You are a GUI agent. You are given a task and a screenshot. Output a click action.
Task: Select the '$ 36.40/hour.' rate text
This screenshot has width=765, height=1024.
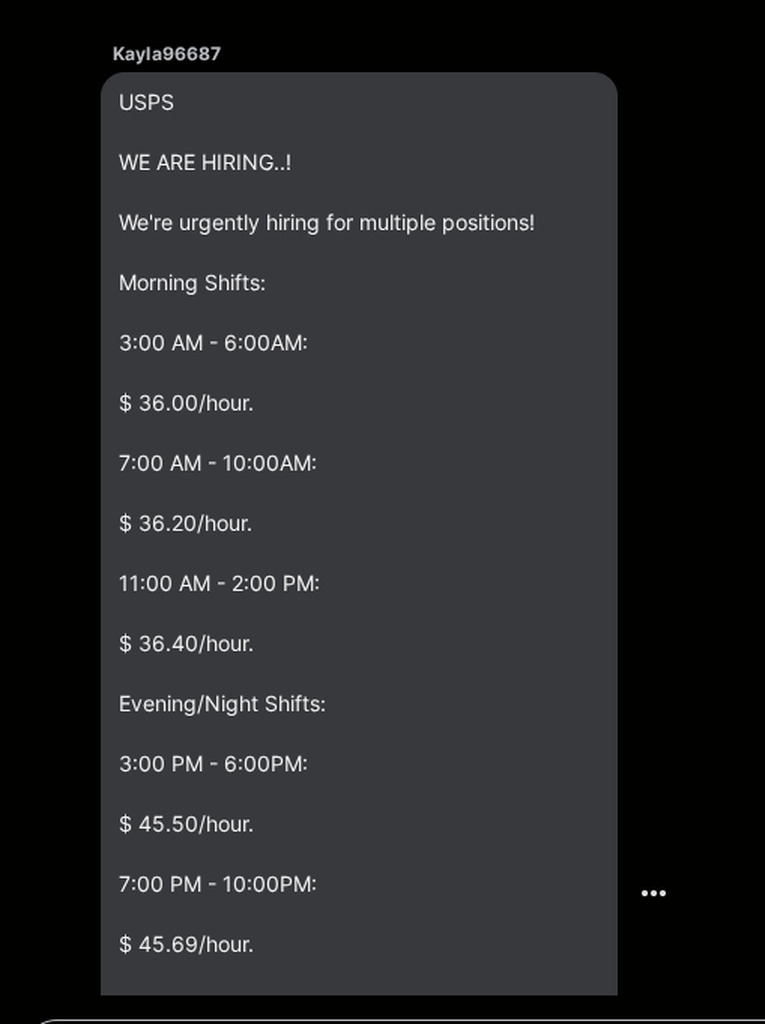[186, 644]
